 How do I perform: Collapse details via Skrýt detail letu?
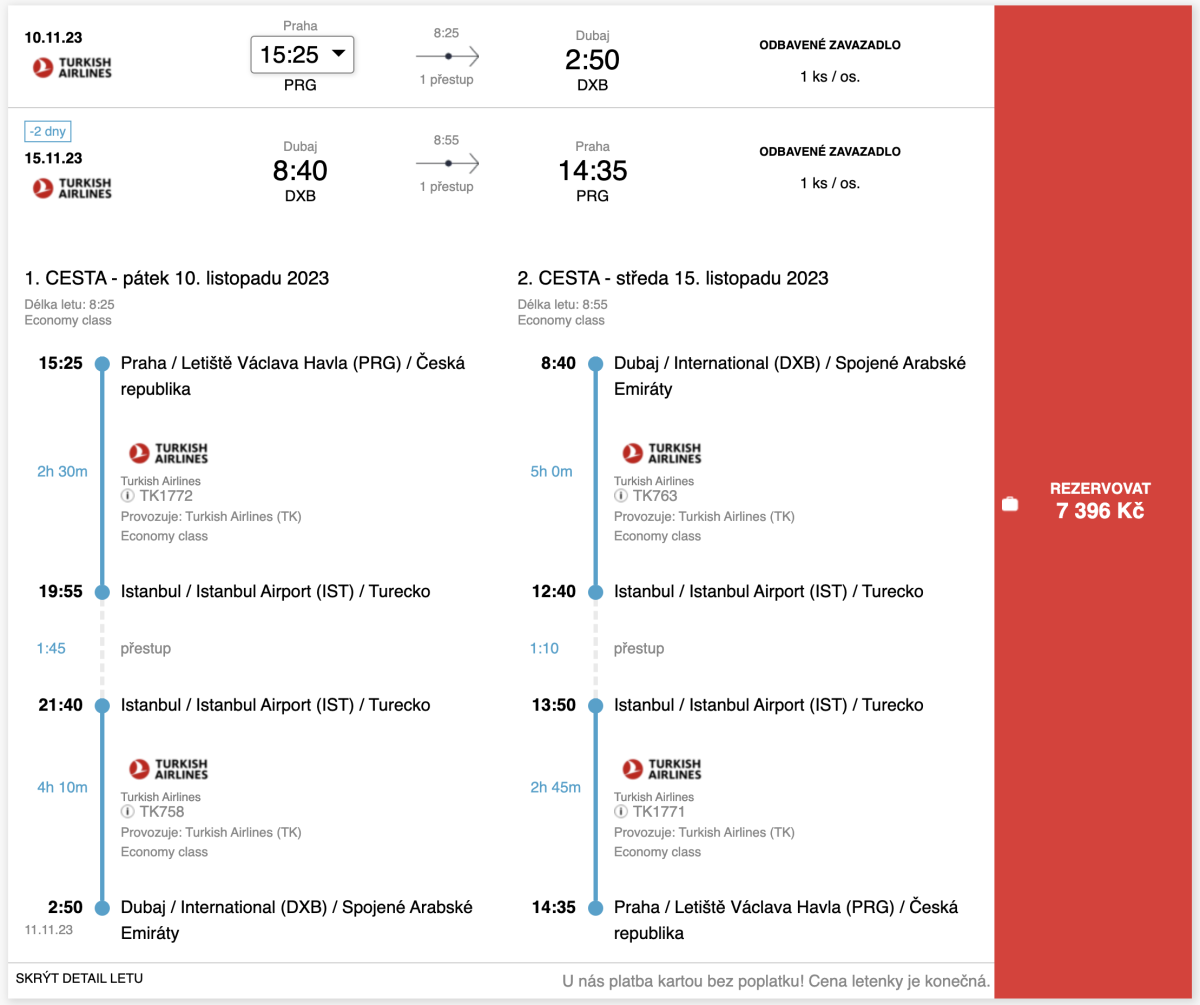pyautogui.click(x=79, y=978)
